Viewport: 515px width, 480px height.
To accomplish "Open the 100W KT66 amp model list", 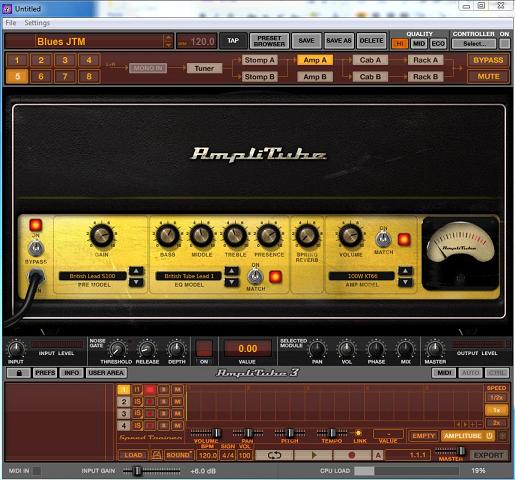I will (x=362, y=276).
